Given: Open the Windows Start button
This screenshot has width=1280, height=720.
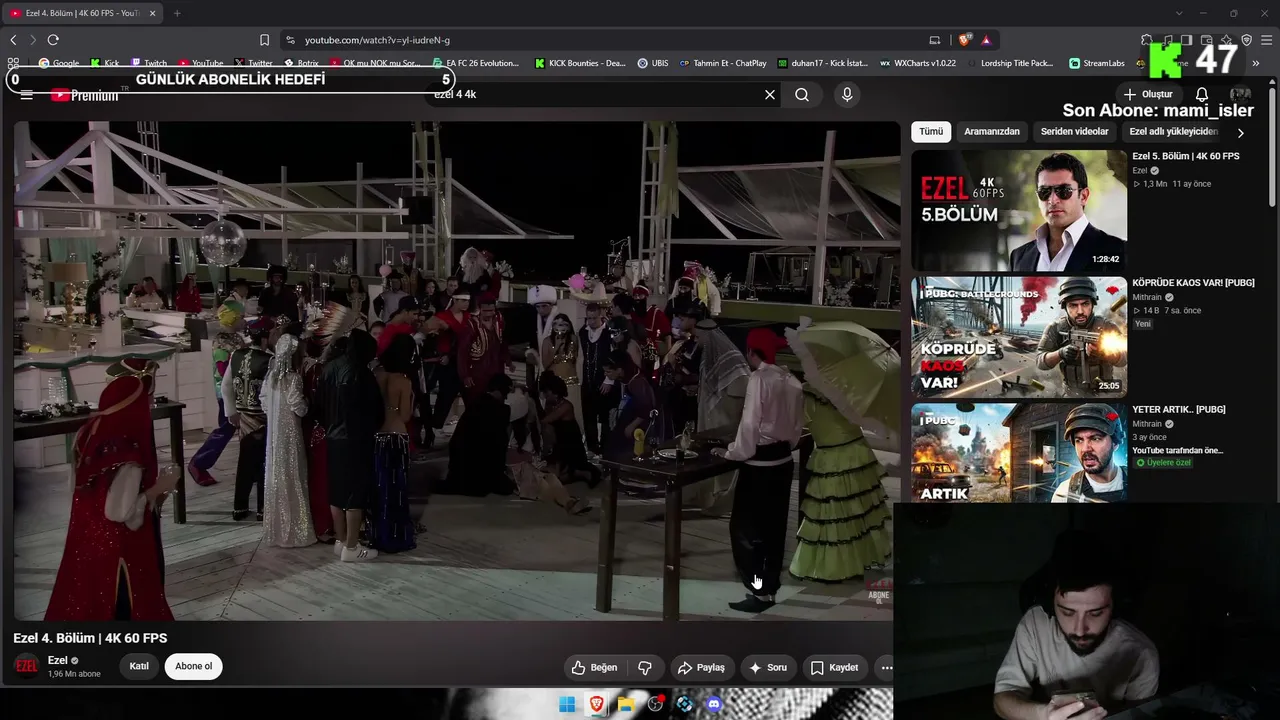Looking at the screenshot, I should pyautogui.click(x=567, y=704).
